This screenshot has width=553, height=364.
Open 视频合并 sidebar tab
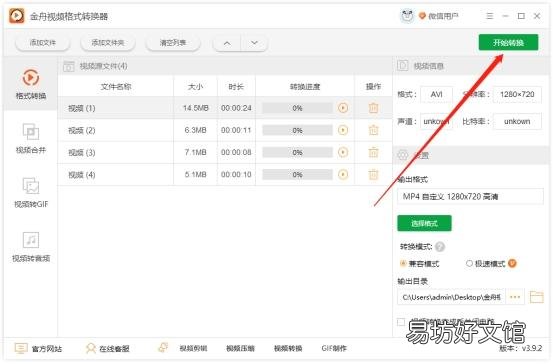tap(31, 138)
